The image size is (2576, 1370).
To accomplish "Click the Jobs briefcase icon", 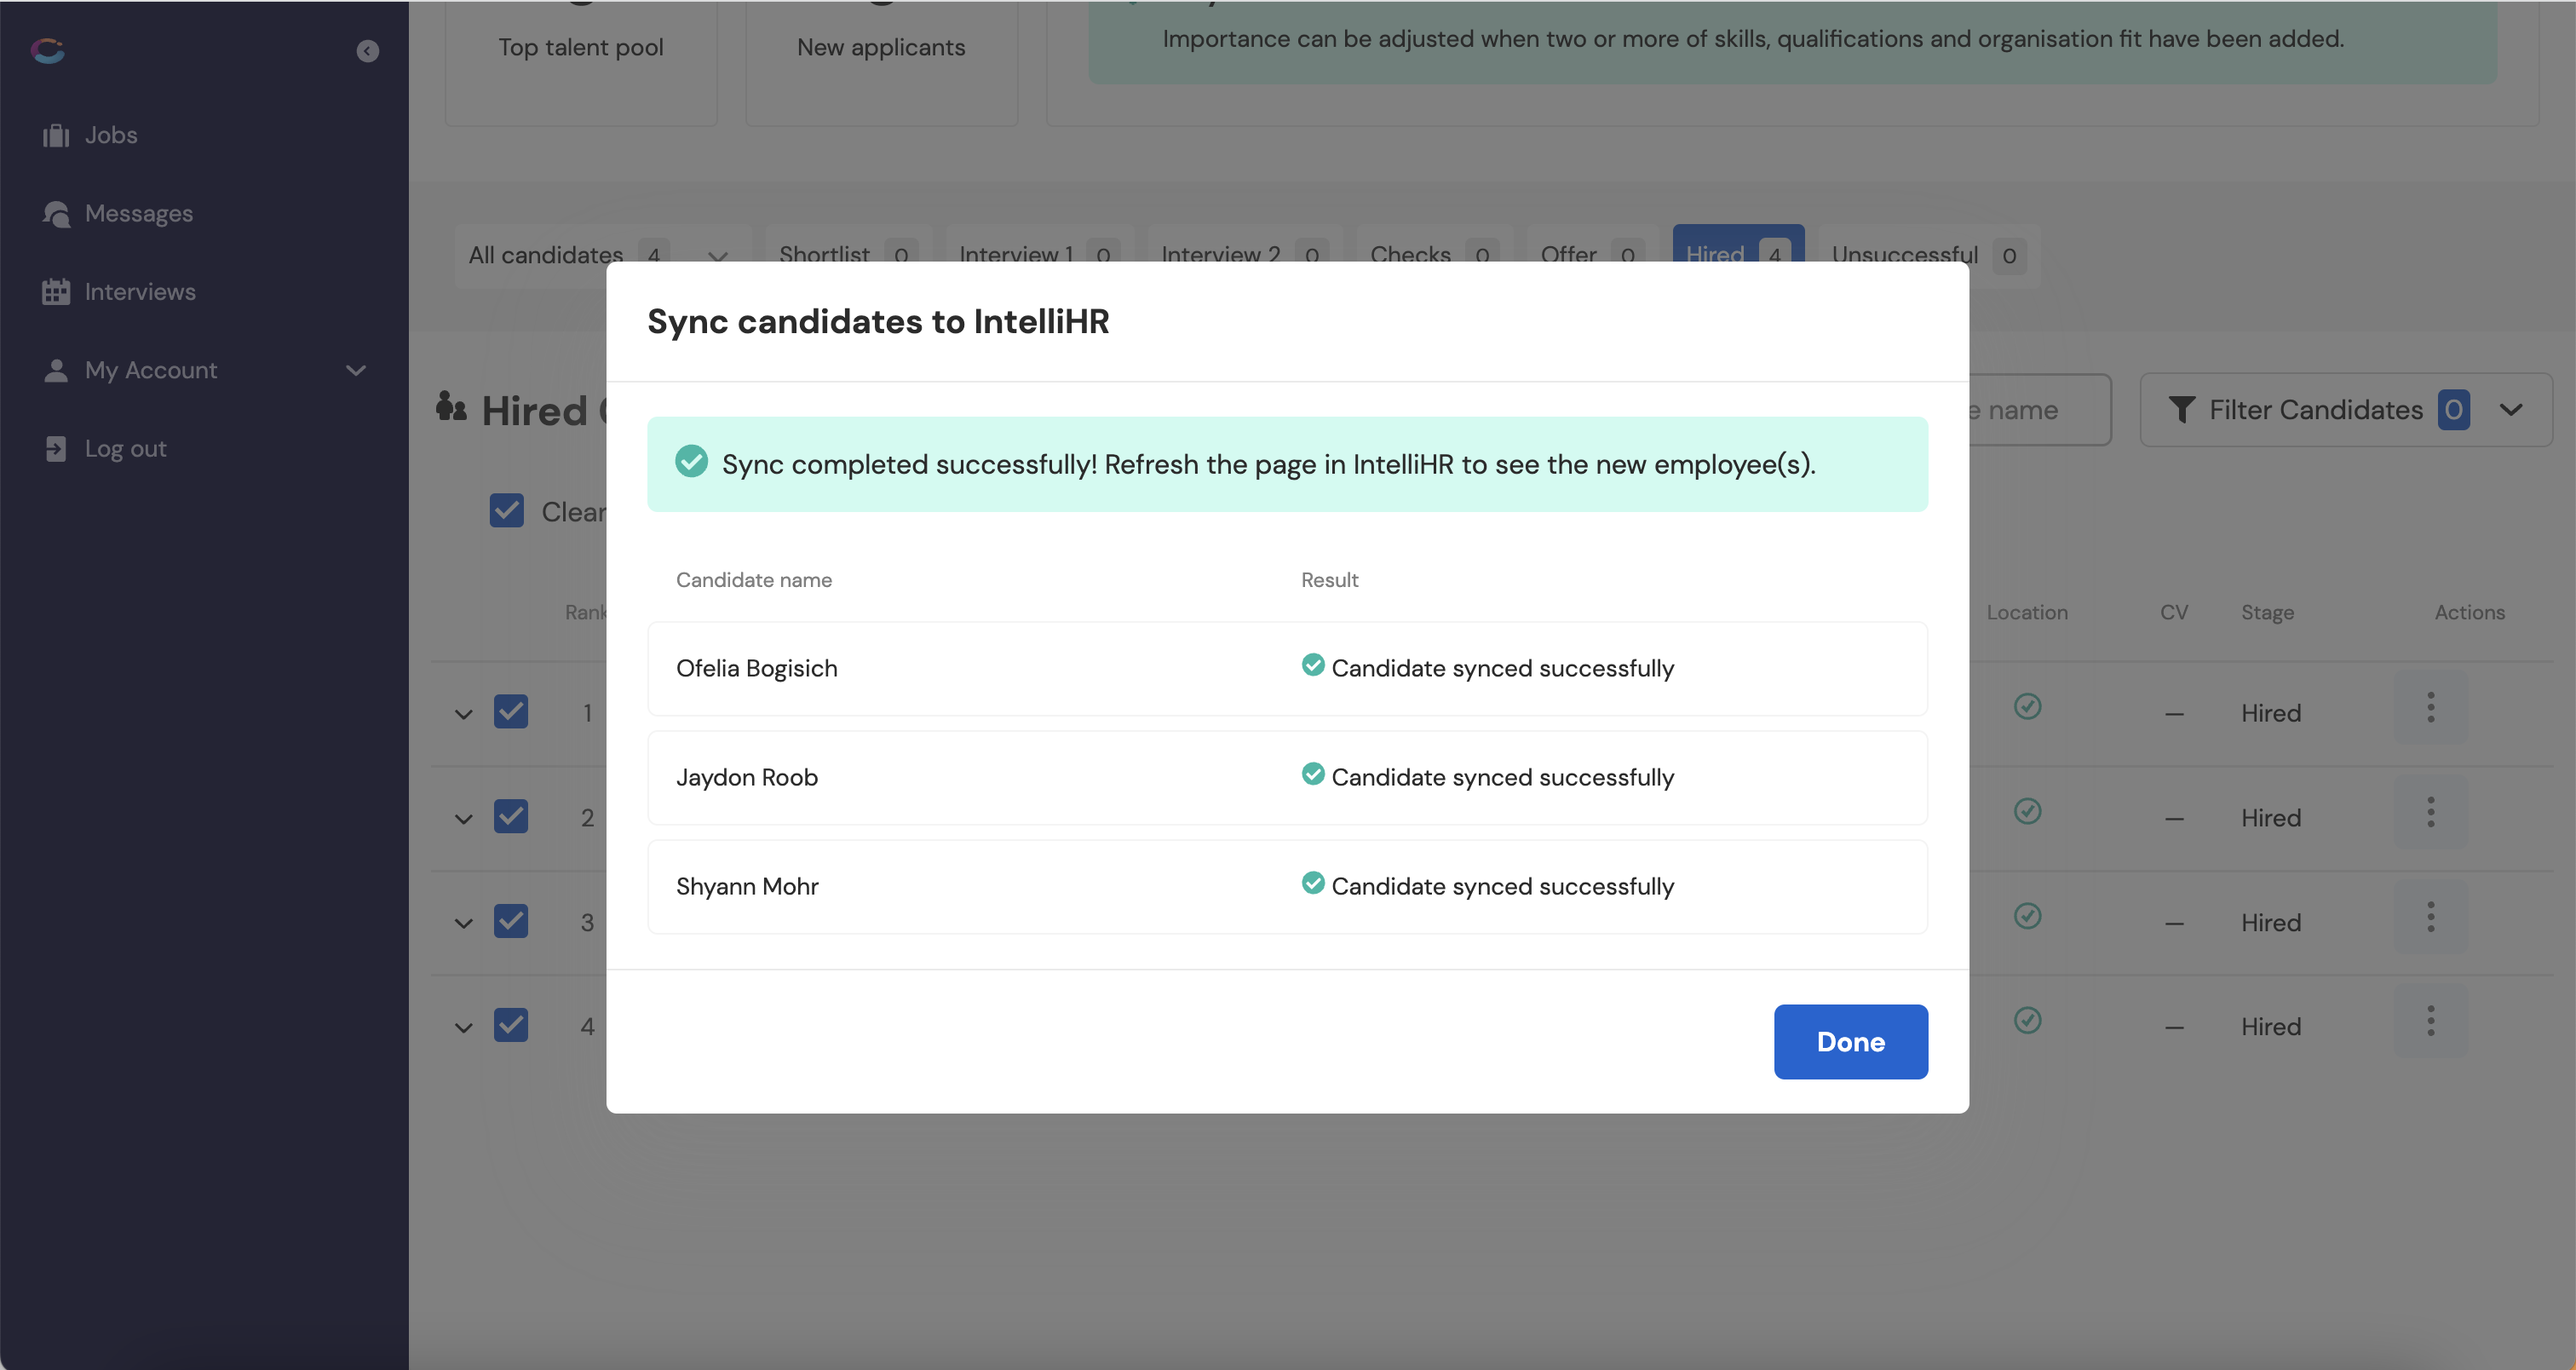I will (x=56, y=135).
